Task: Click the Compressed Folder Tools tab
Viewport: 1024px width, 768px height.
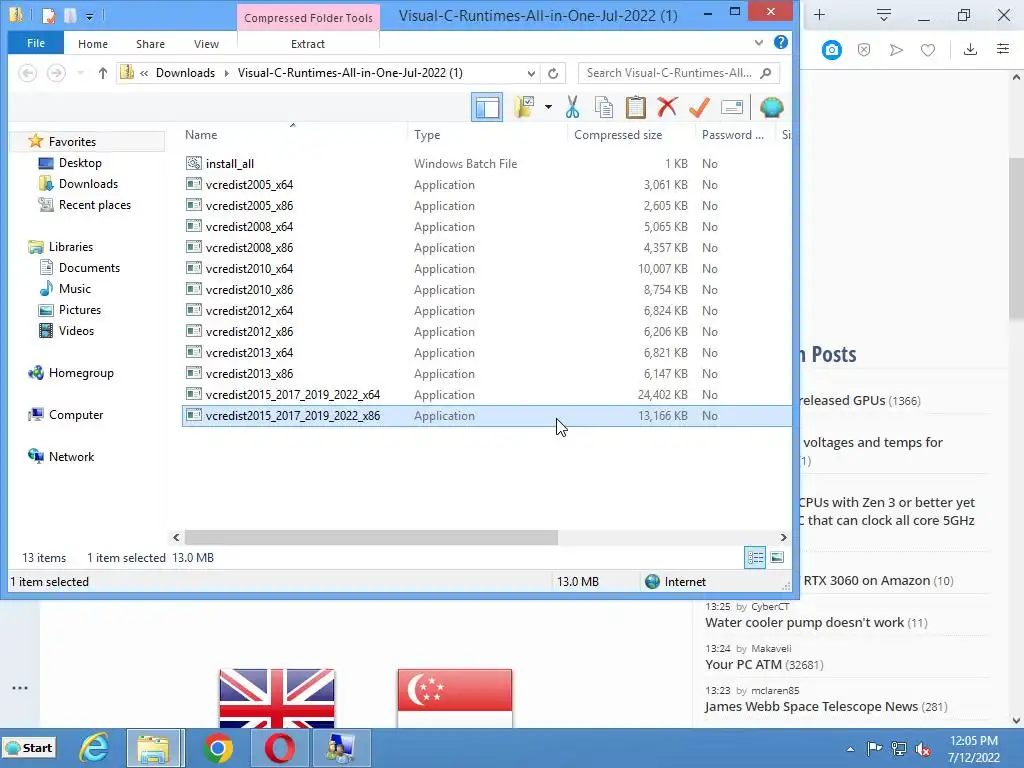Action: pos(308,18)
